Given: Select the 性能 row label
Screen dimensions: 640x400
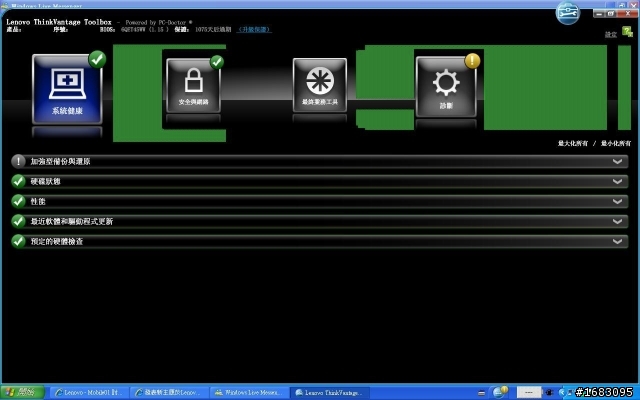Looking at the screenshot, I should click(38, 201).
